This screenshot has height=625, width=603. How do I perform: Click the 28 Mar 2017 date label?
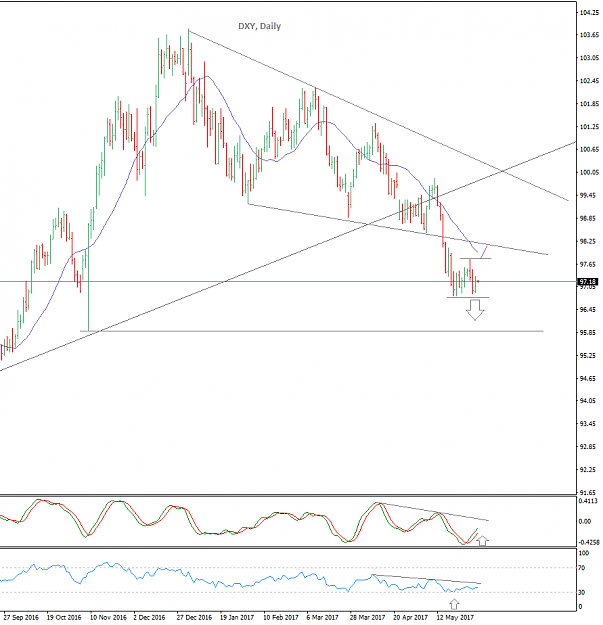coord(367,617)
